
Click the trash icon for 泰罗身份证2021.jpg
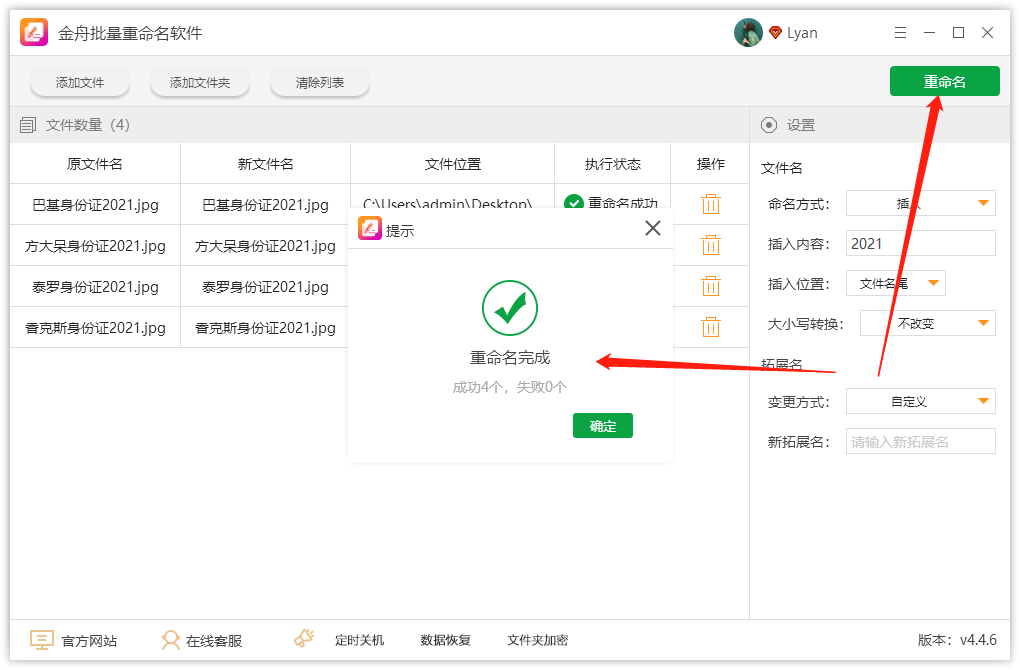point(710,286)
